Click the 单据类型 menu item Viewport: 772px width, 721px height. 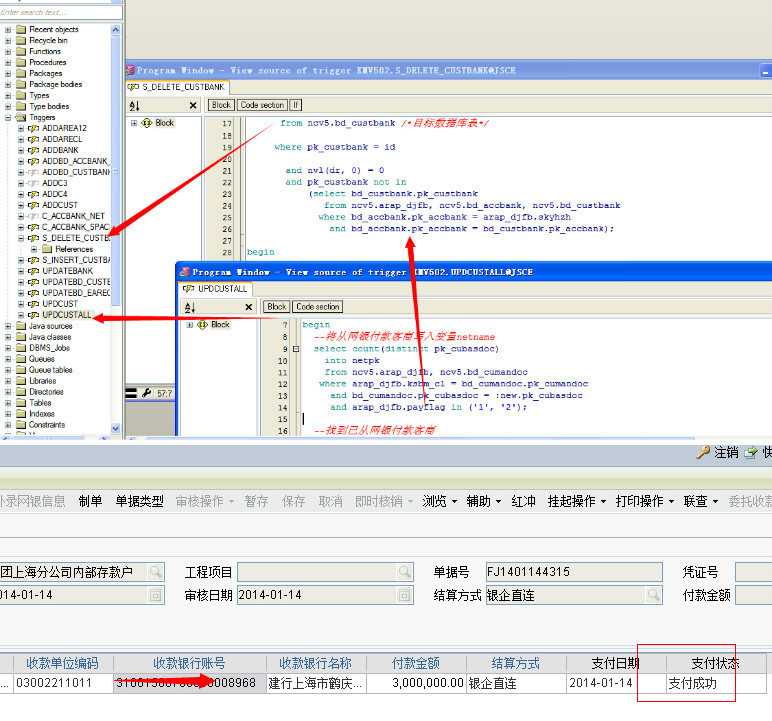(139, 501)
